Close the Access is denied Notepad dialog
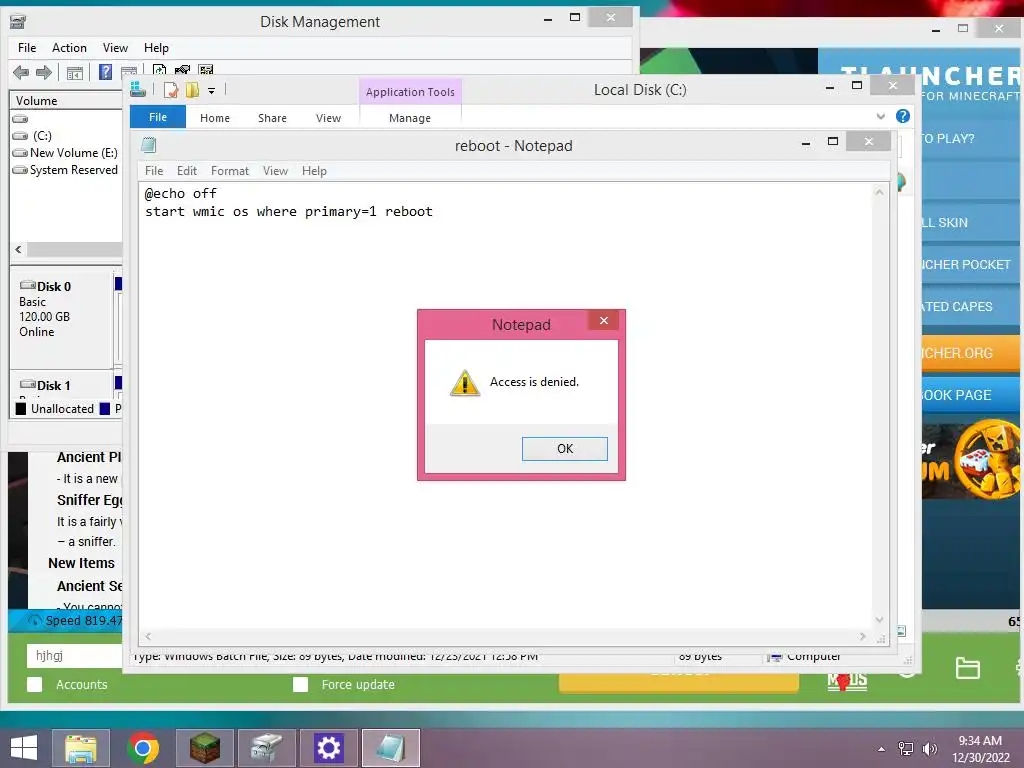The image size is (1024, 768). click(603, 320)
